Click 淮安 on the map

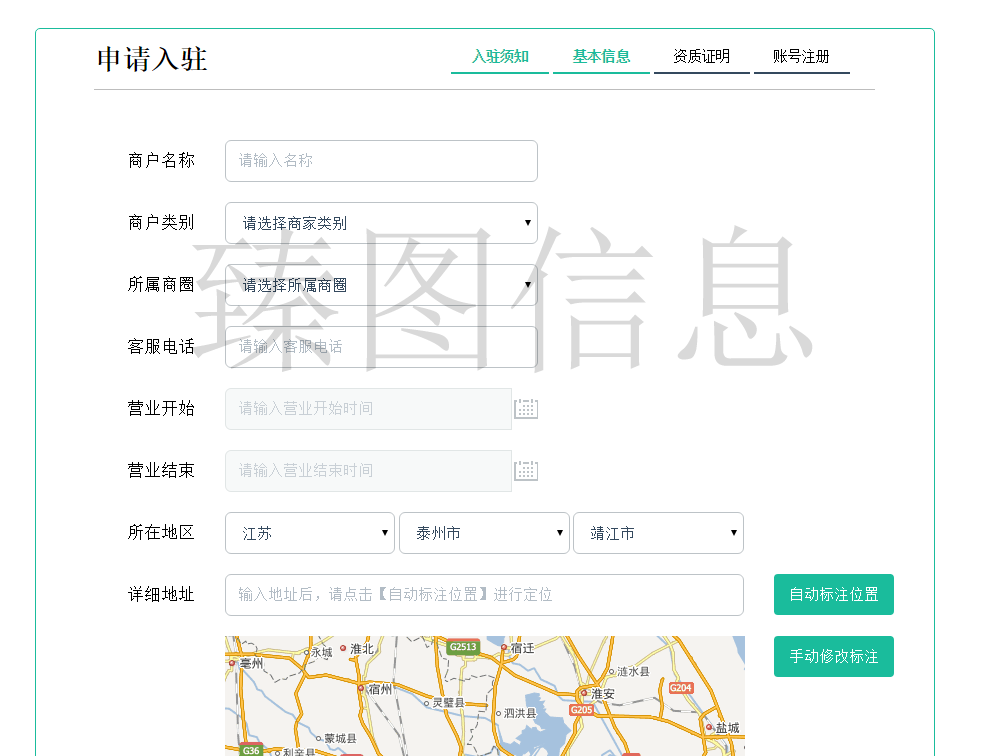(602, 693)
